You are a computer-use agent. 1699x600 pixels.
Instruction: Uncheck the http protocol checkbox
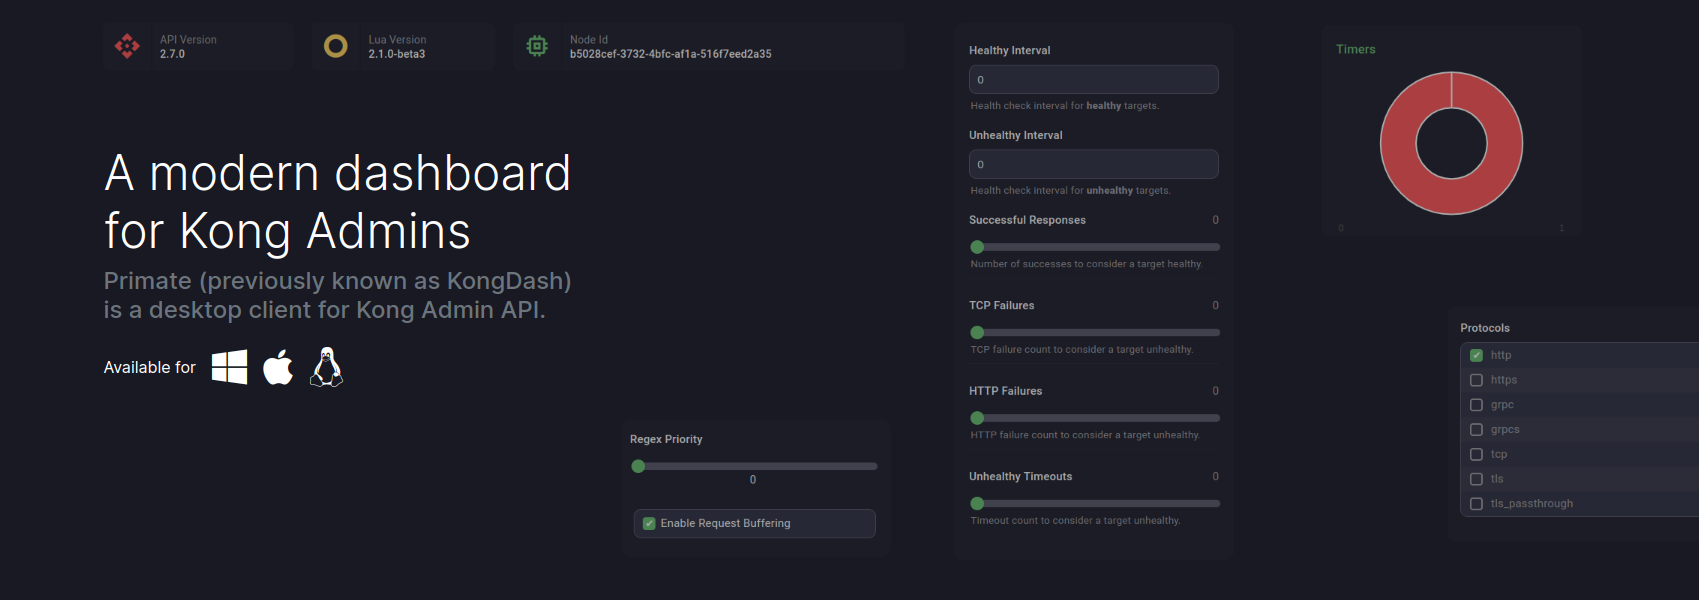tap(1476, 355)
